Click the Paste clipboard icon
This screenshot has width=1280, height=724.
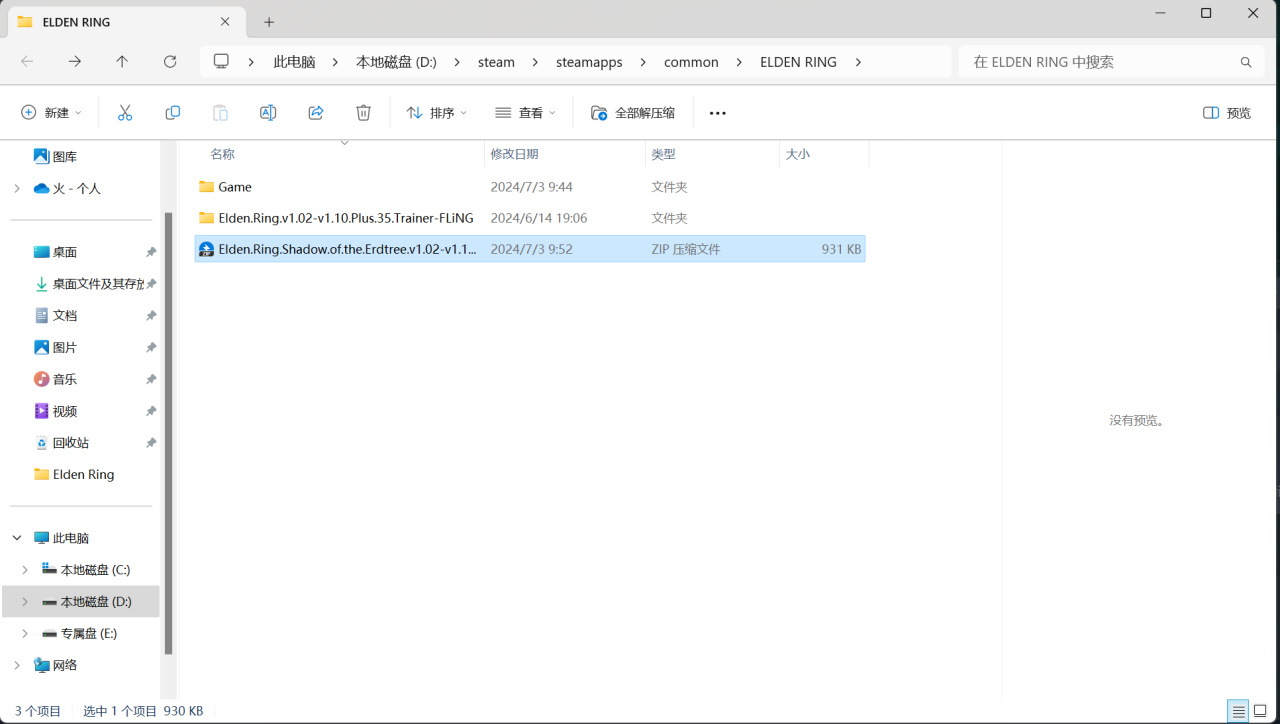click(x=220, y=113)
